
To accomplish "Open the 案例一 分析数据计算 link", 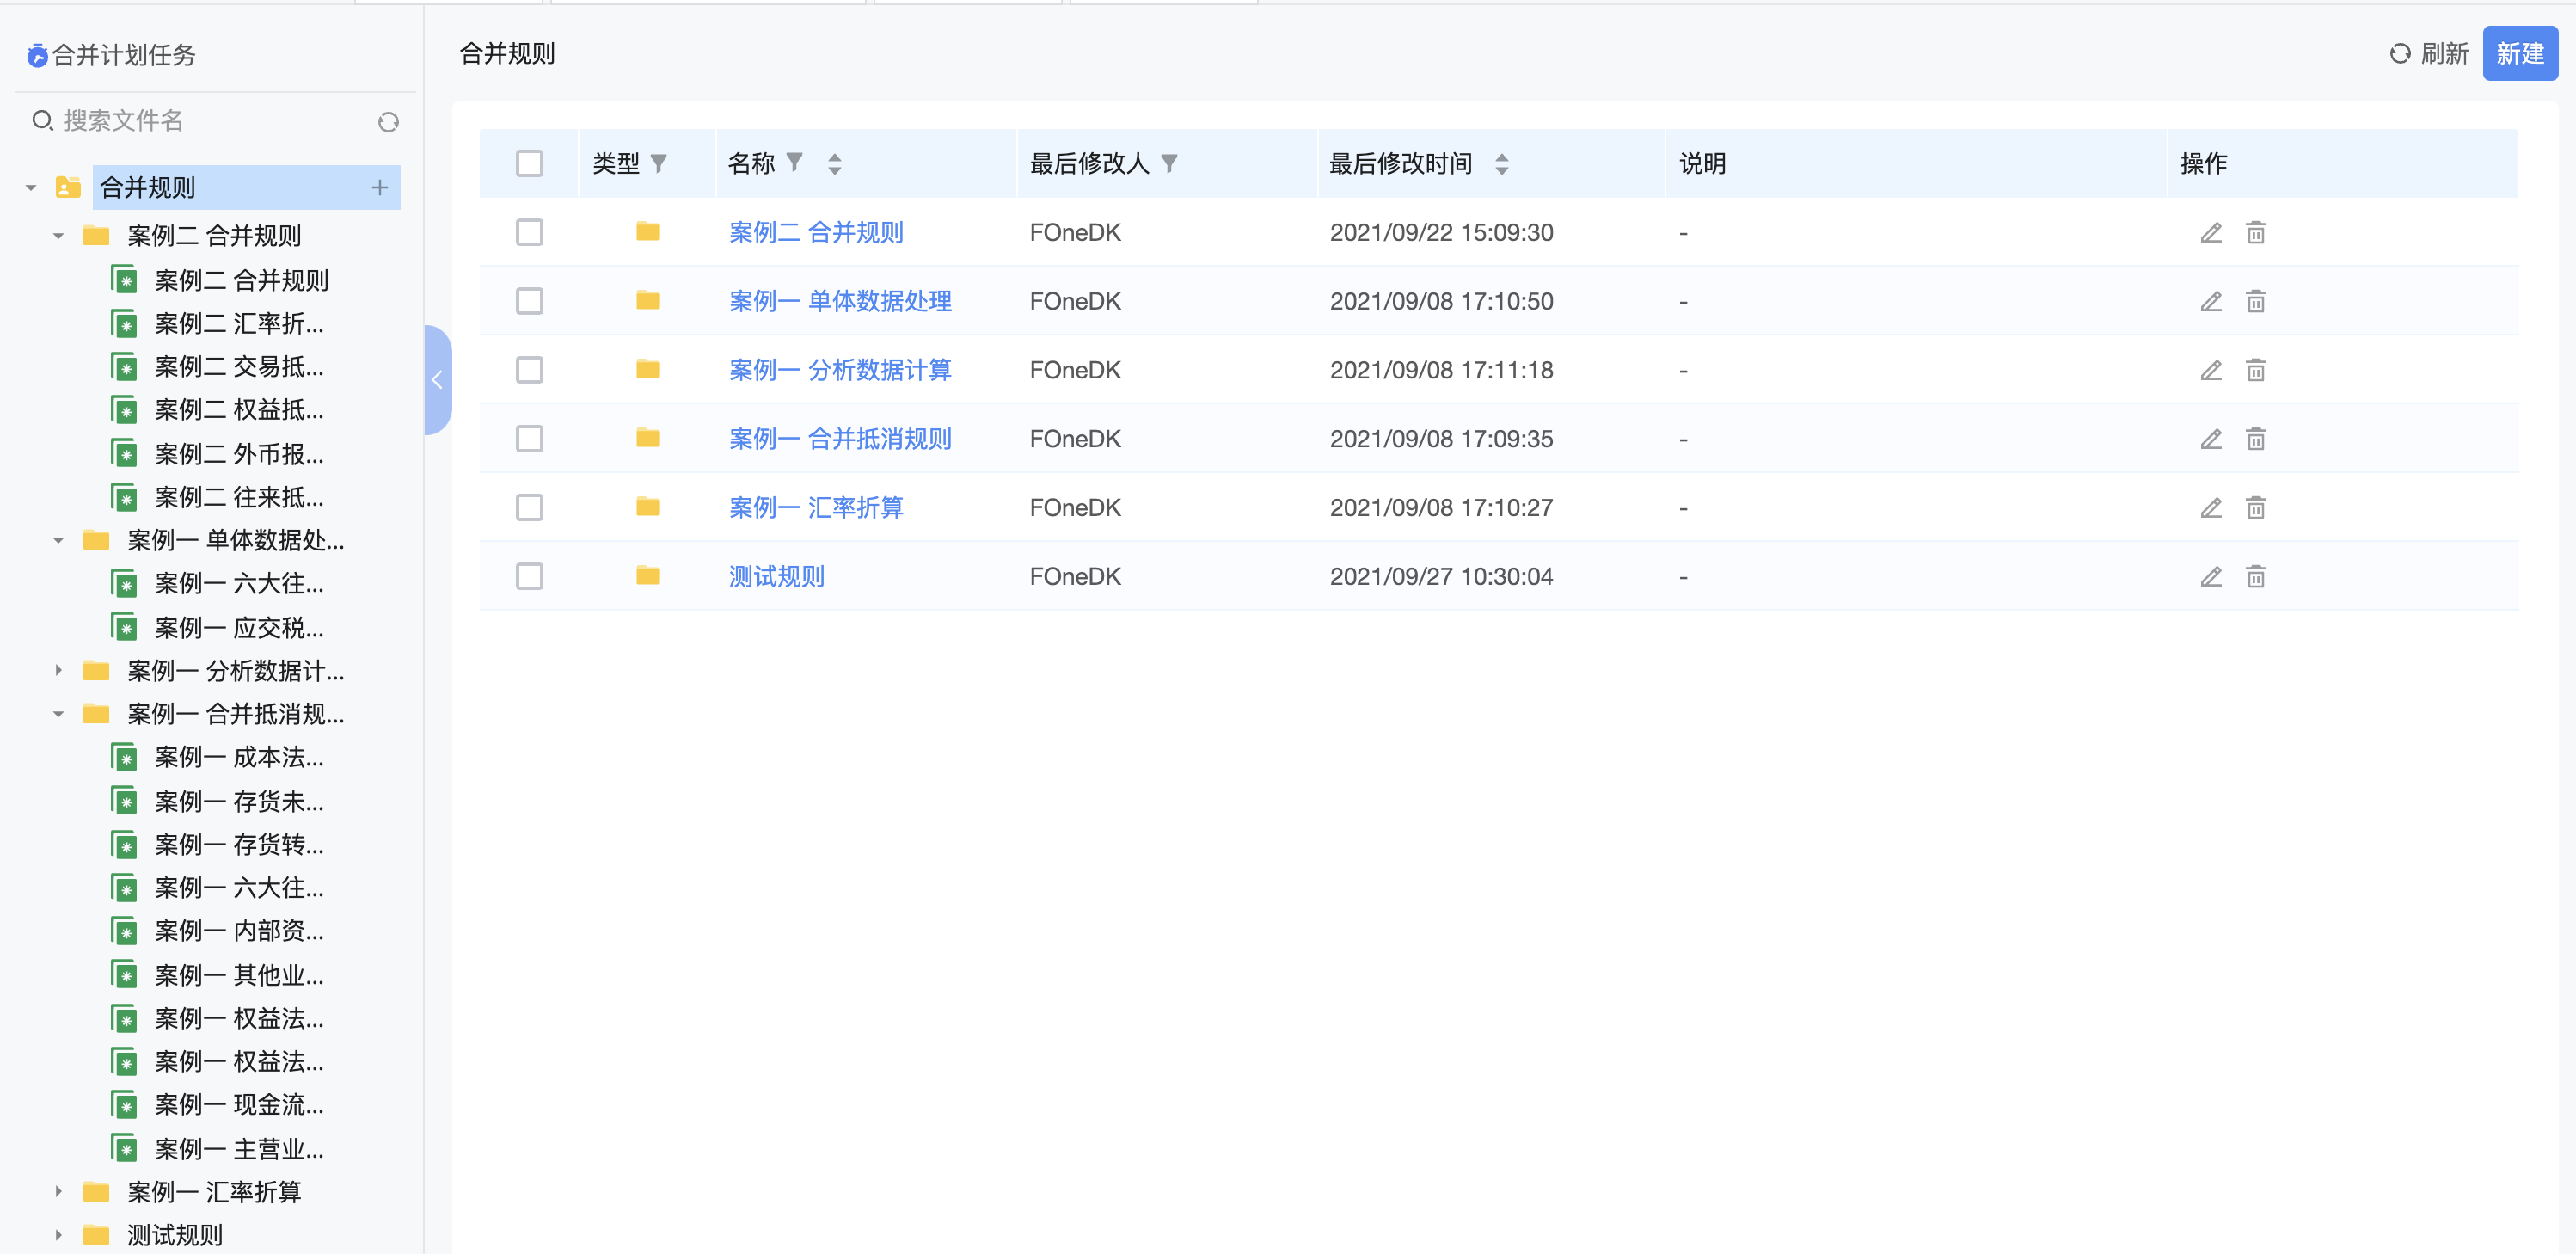I will pyautogui.click(x=840, y=370).
